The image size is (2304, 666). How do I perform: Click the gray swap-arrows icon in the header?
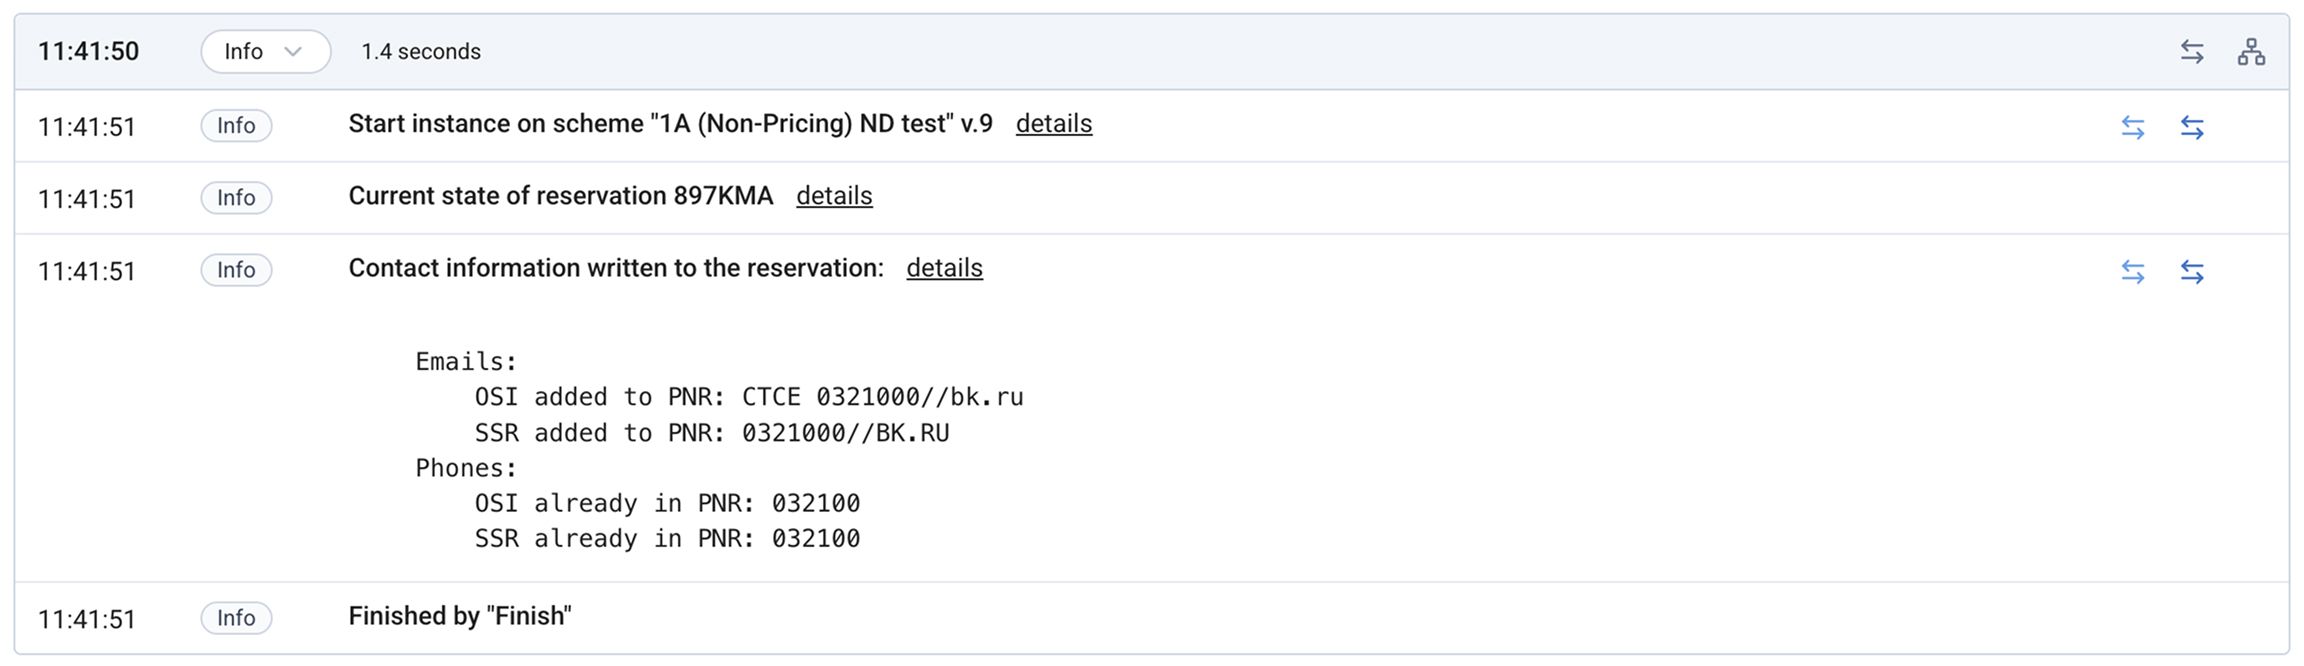tap(2192, 52)
